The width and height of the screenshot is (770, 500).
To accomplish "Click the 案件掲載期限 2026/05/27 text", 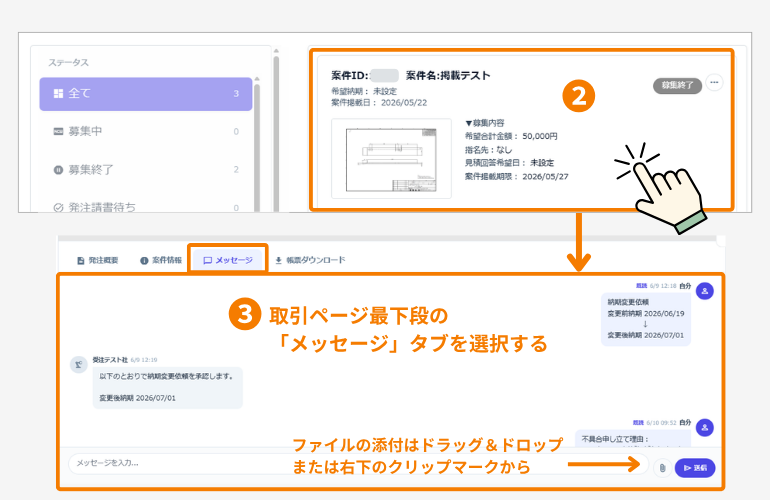I will click(517, 177).
